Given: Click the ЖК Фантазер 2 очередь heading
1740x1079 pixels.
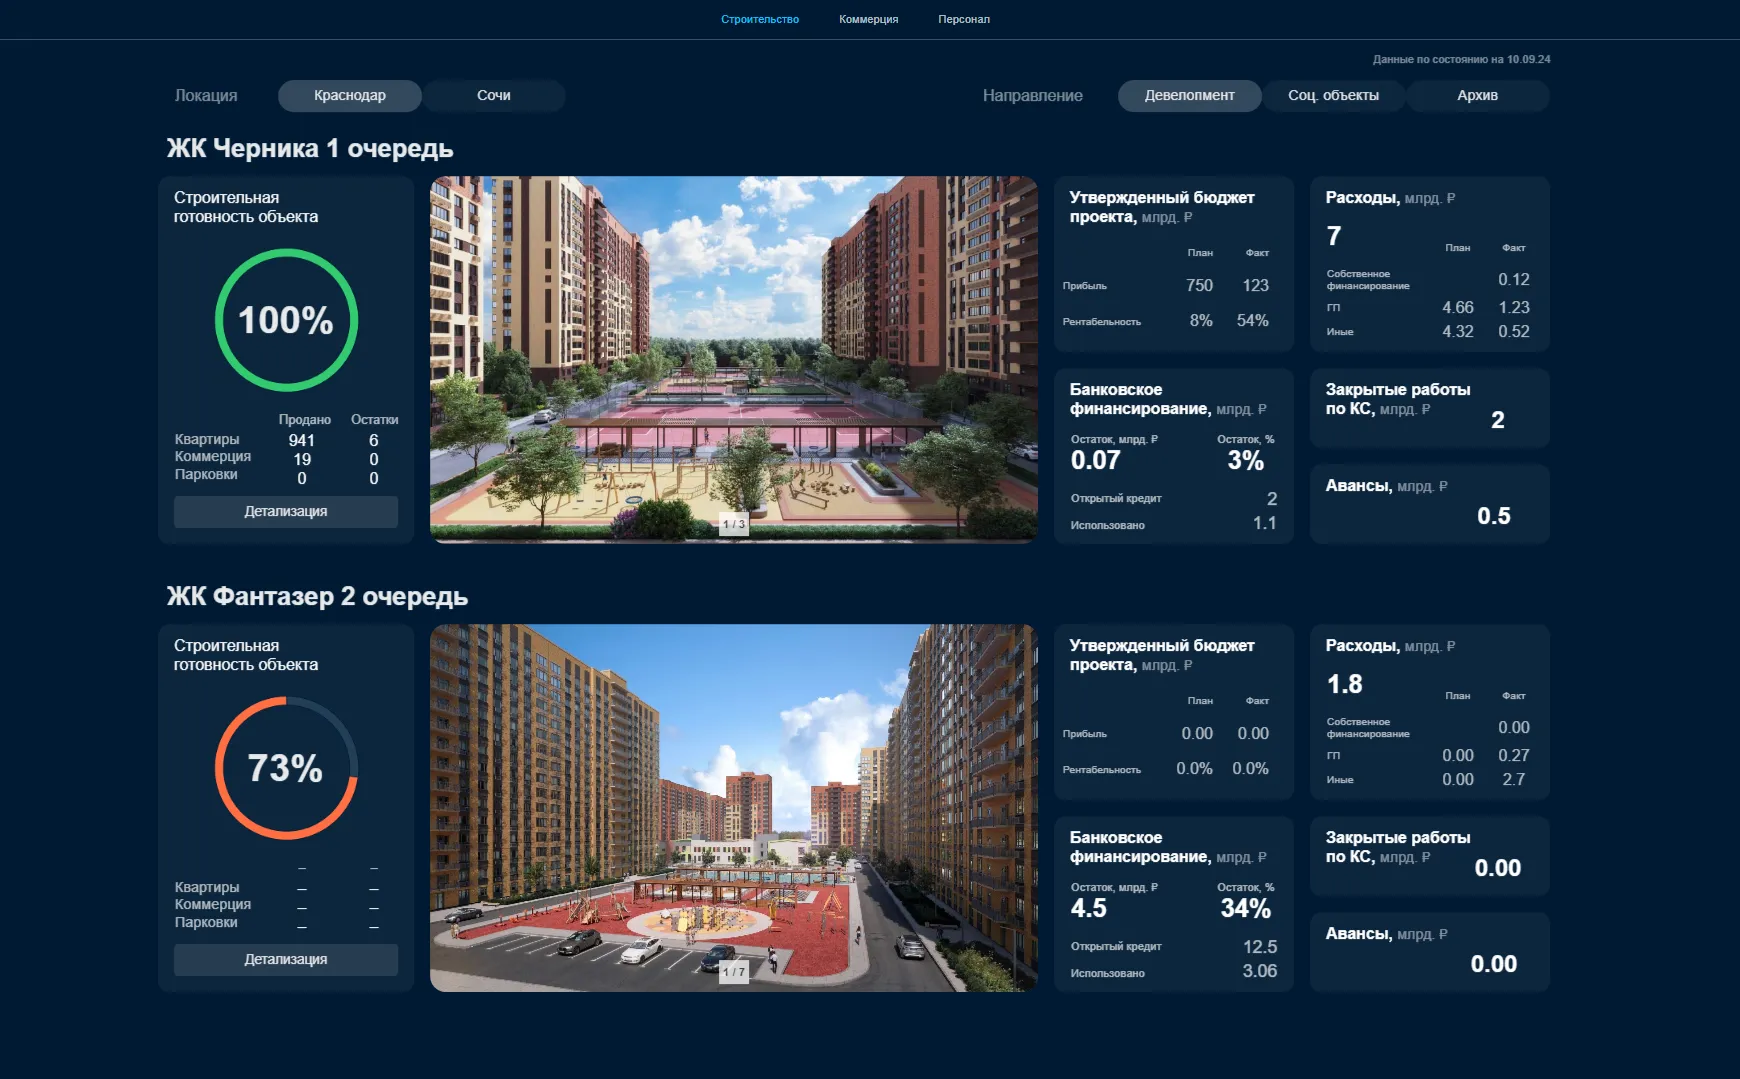Looking at the screenshot, I should [x=317, y=596].
